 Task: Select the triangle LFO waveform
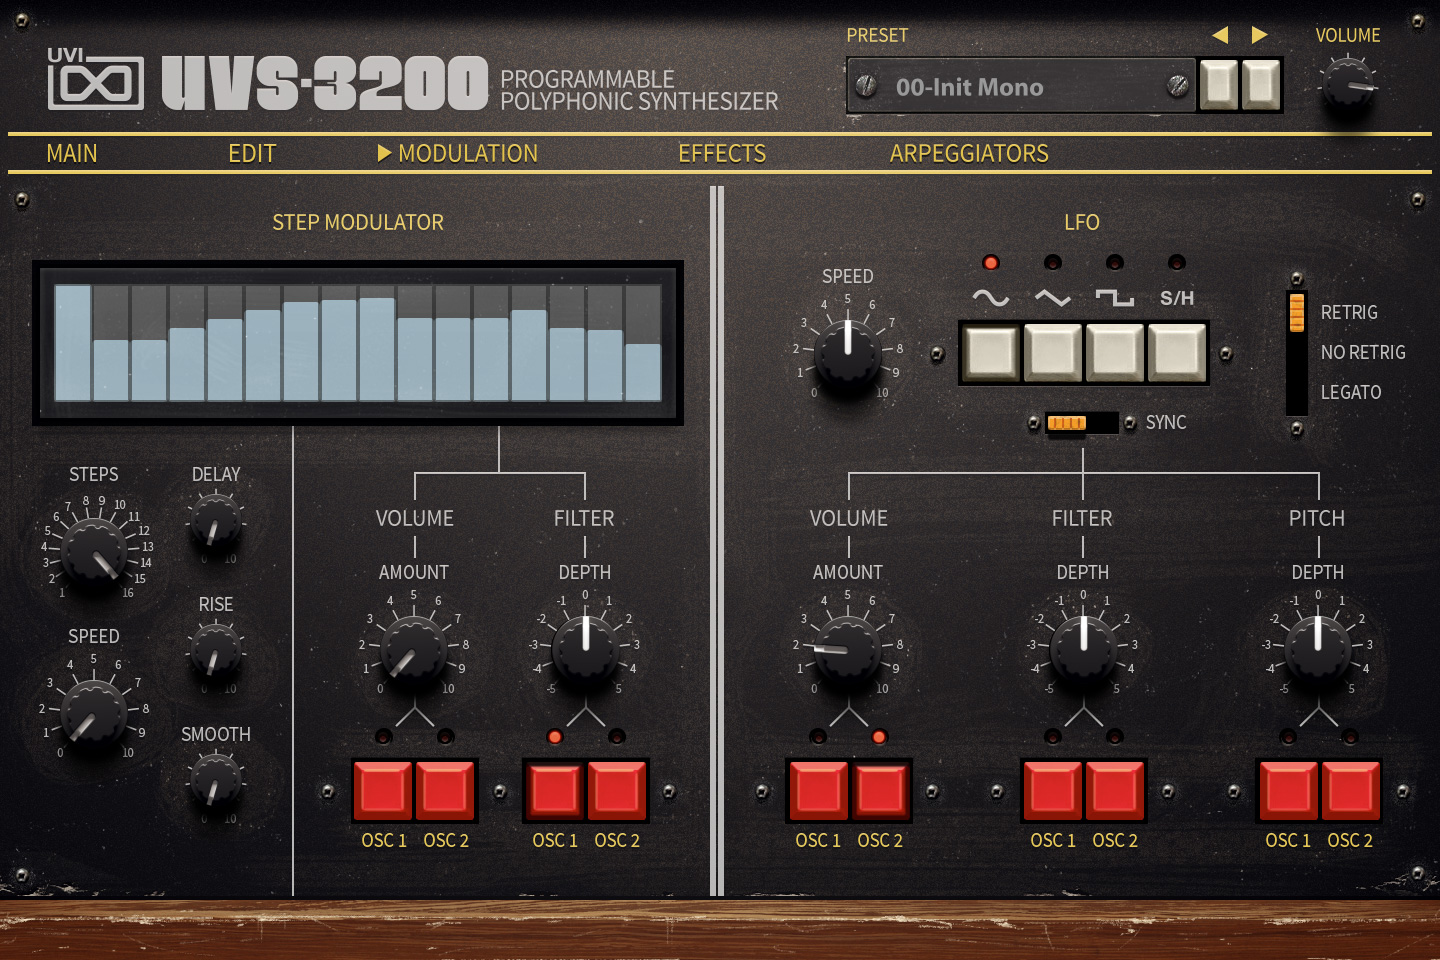(x=1052, y=352)
